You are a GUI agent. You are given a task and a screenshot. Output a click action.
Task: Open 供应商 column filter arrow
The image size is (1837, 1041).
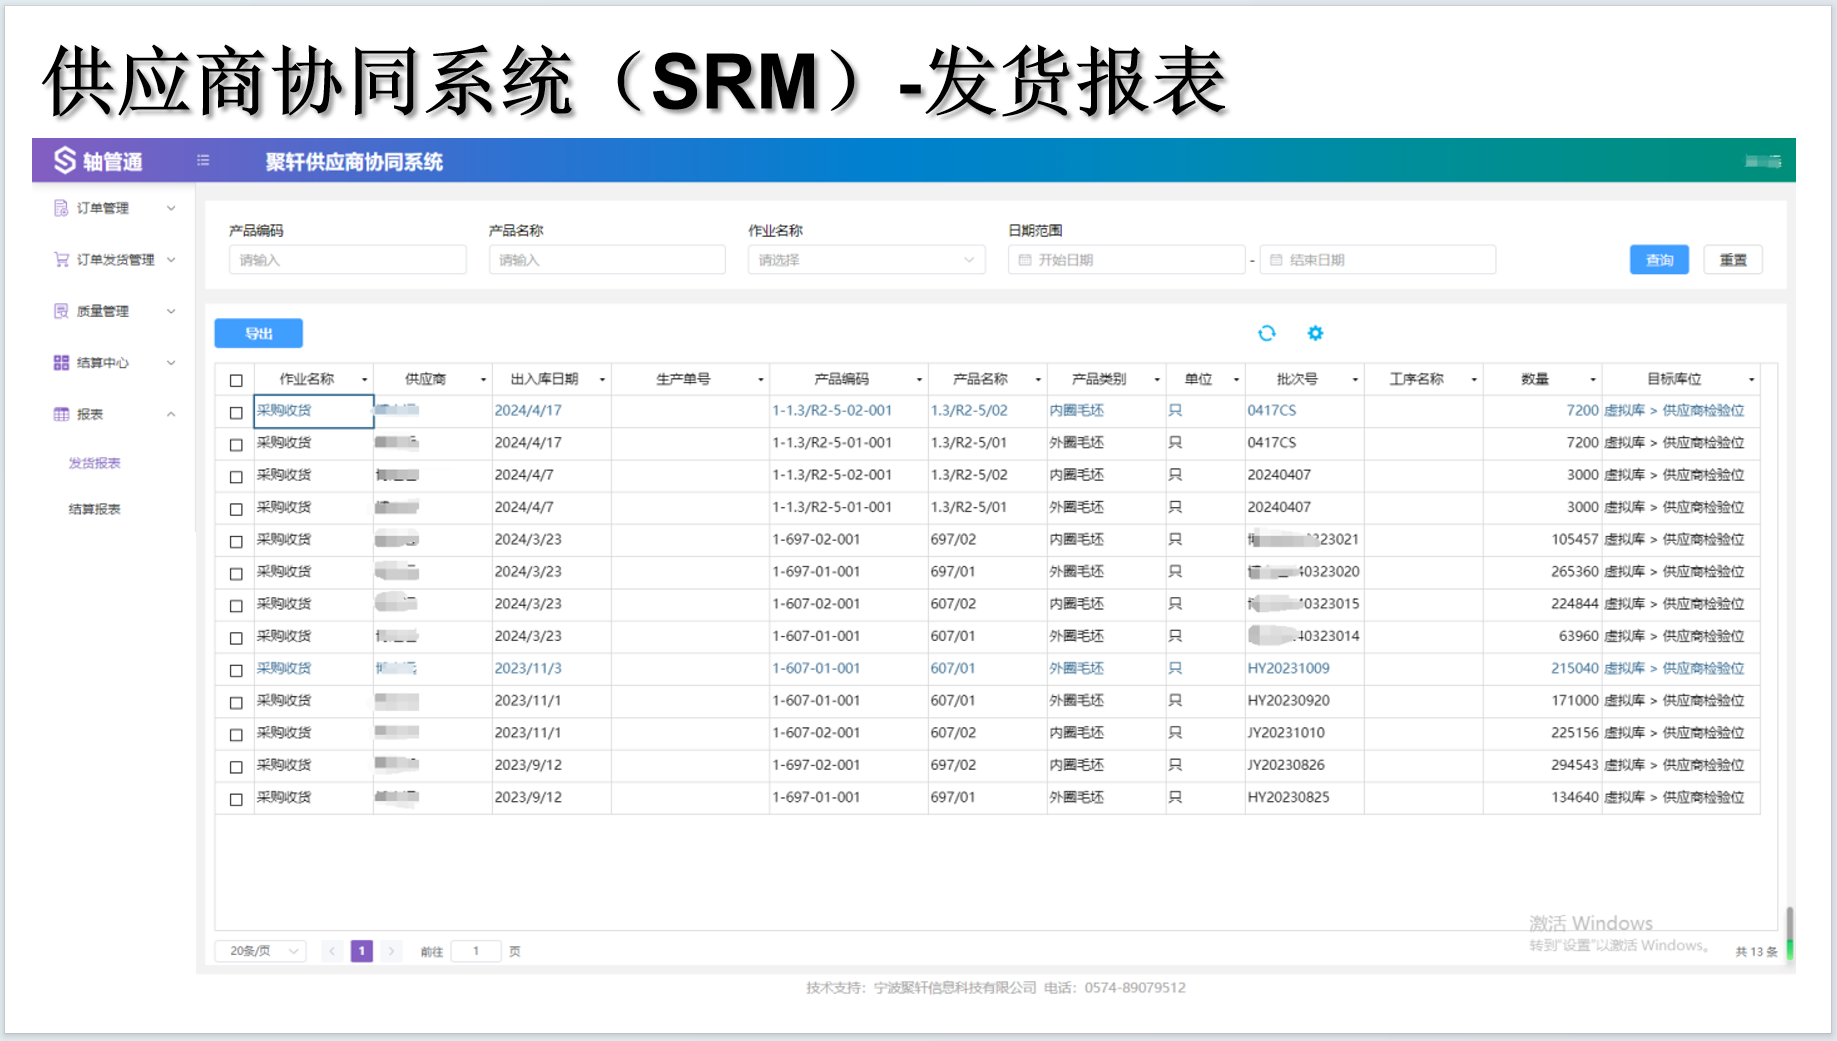(483, 380)
